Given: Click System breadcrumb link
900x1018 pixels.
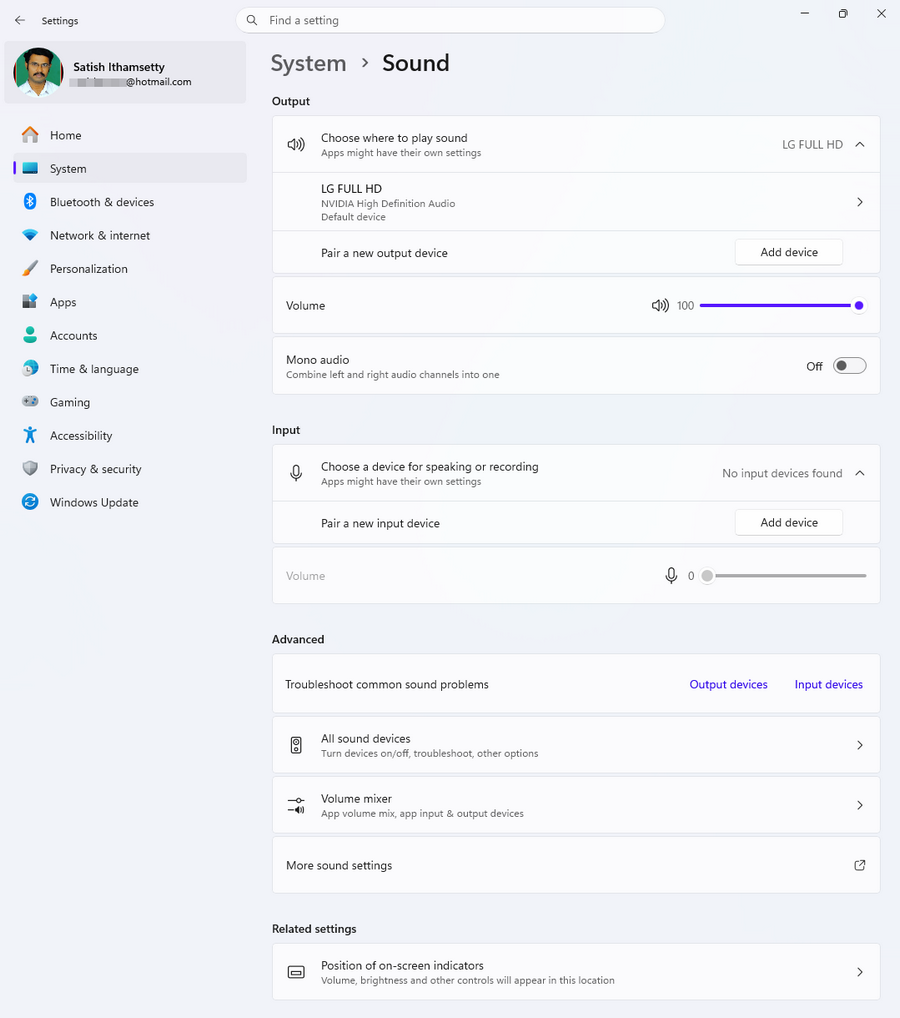Looking at the screenshot, I should coord(308,64).
